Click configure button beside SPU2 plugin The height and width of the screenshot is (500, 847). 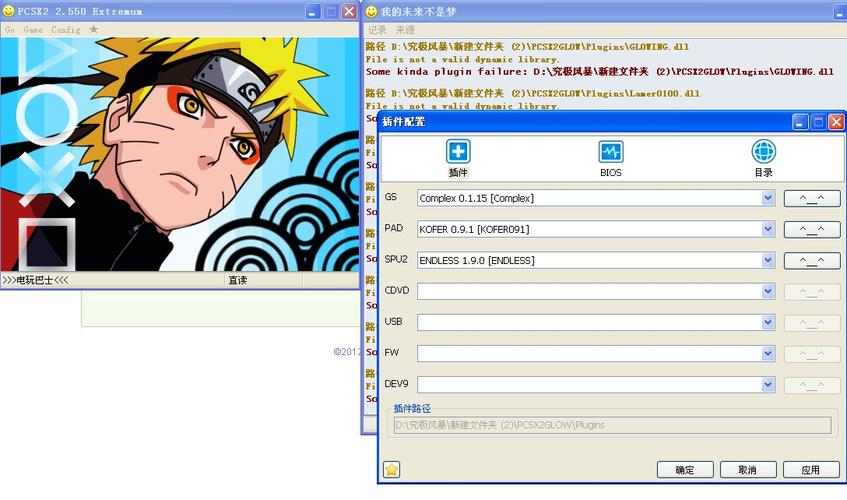point(812,261)
